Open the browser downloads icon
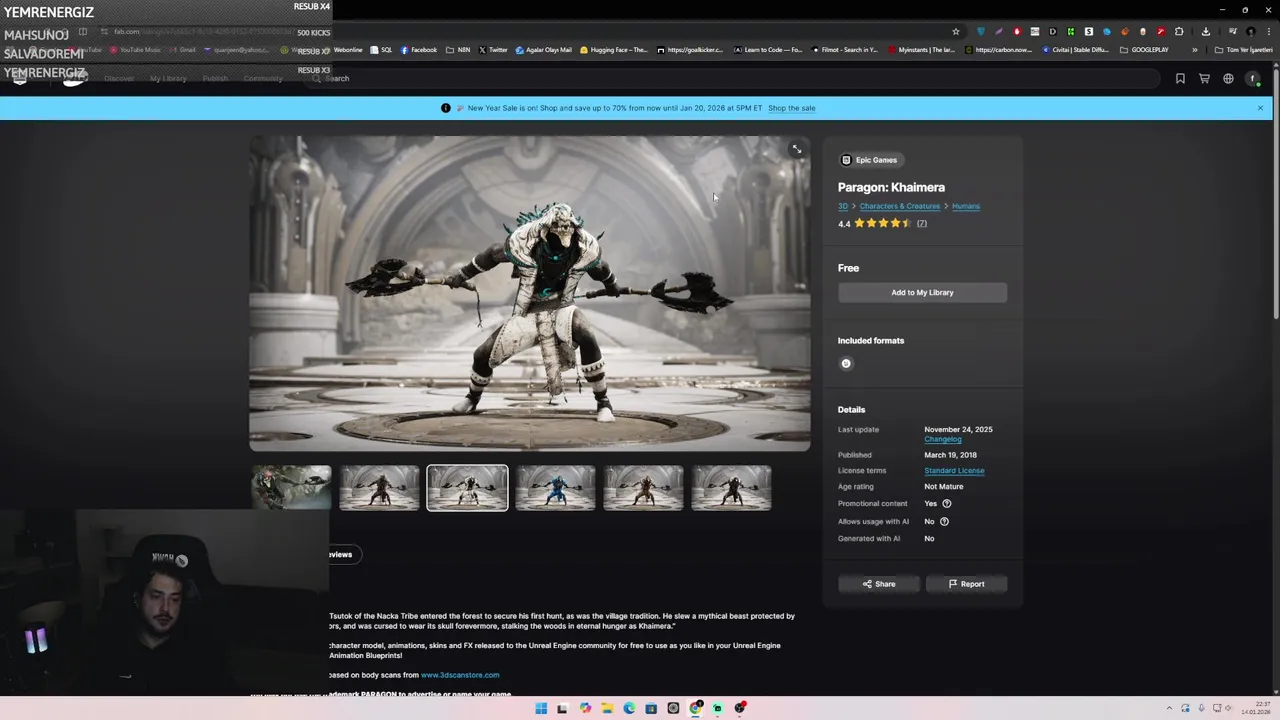Image resolution: width=1280 pixels, height=720 pixels. pos(1206,32)
